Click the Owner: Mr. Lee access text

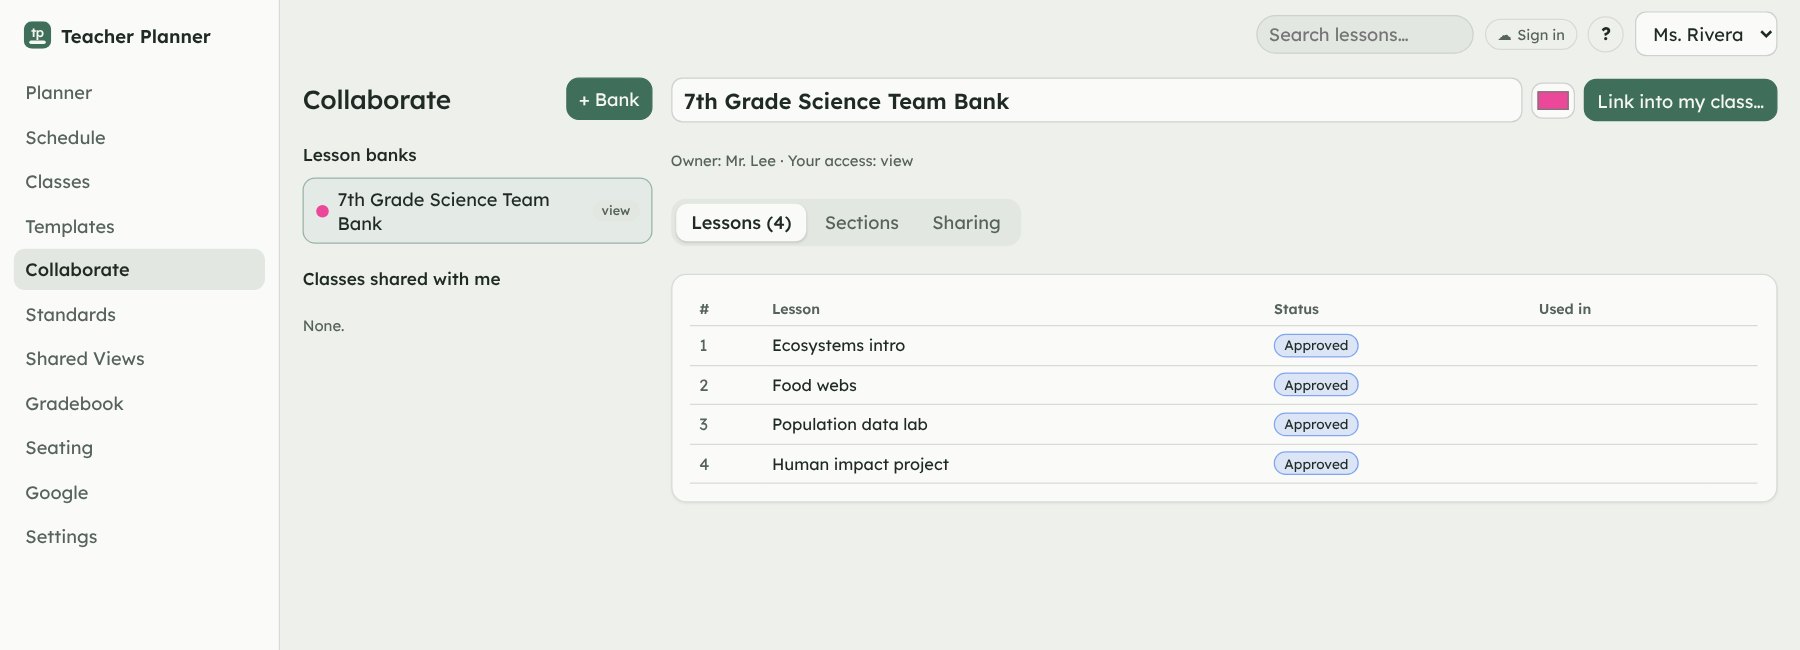click(x=792, y=161)
